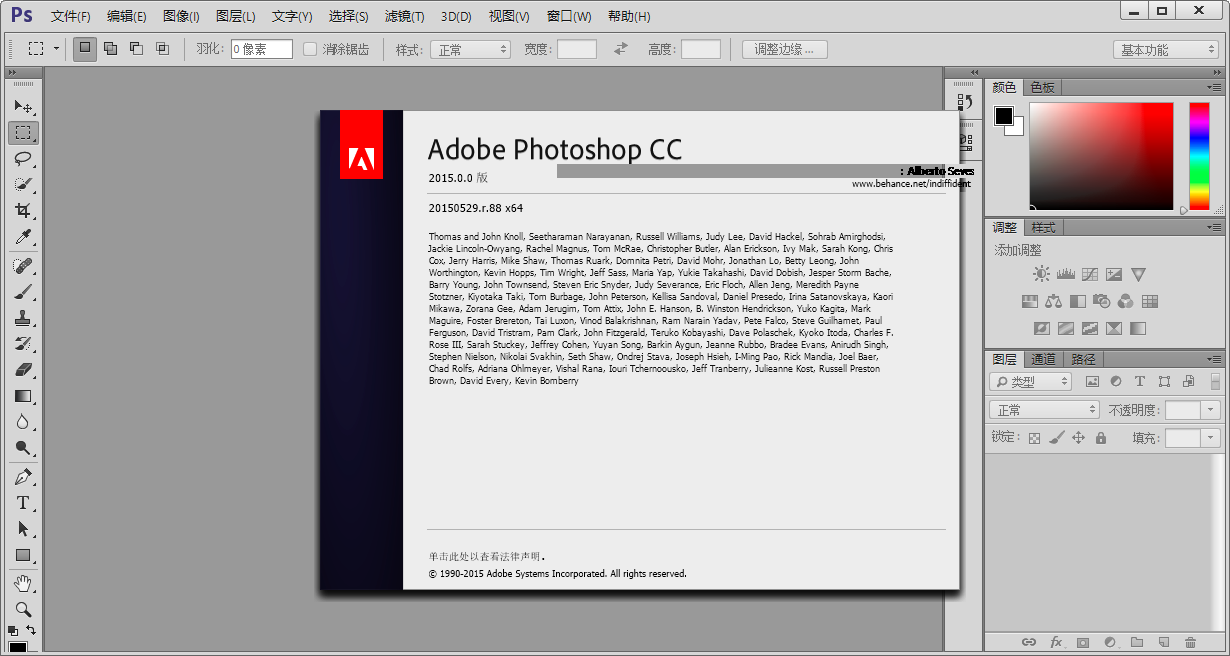Select the Quick Selection tool
1230x656 pixels.
point(23,184)
